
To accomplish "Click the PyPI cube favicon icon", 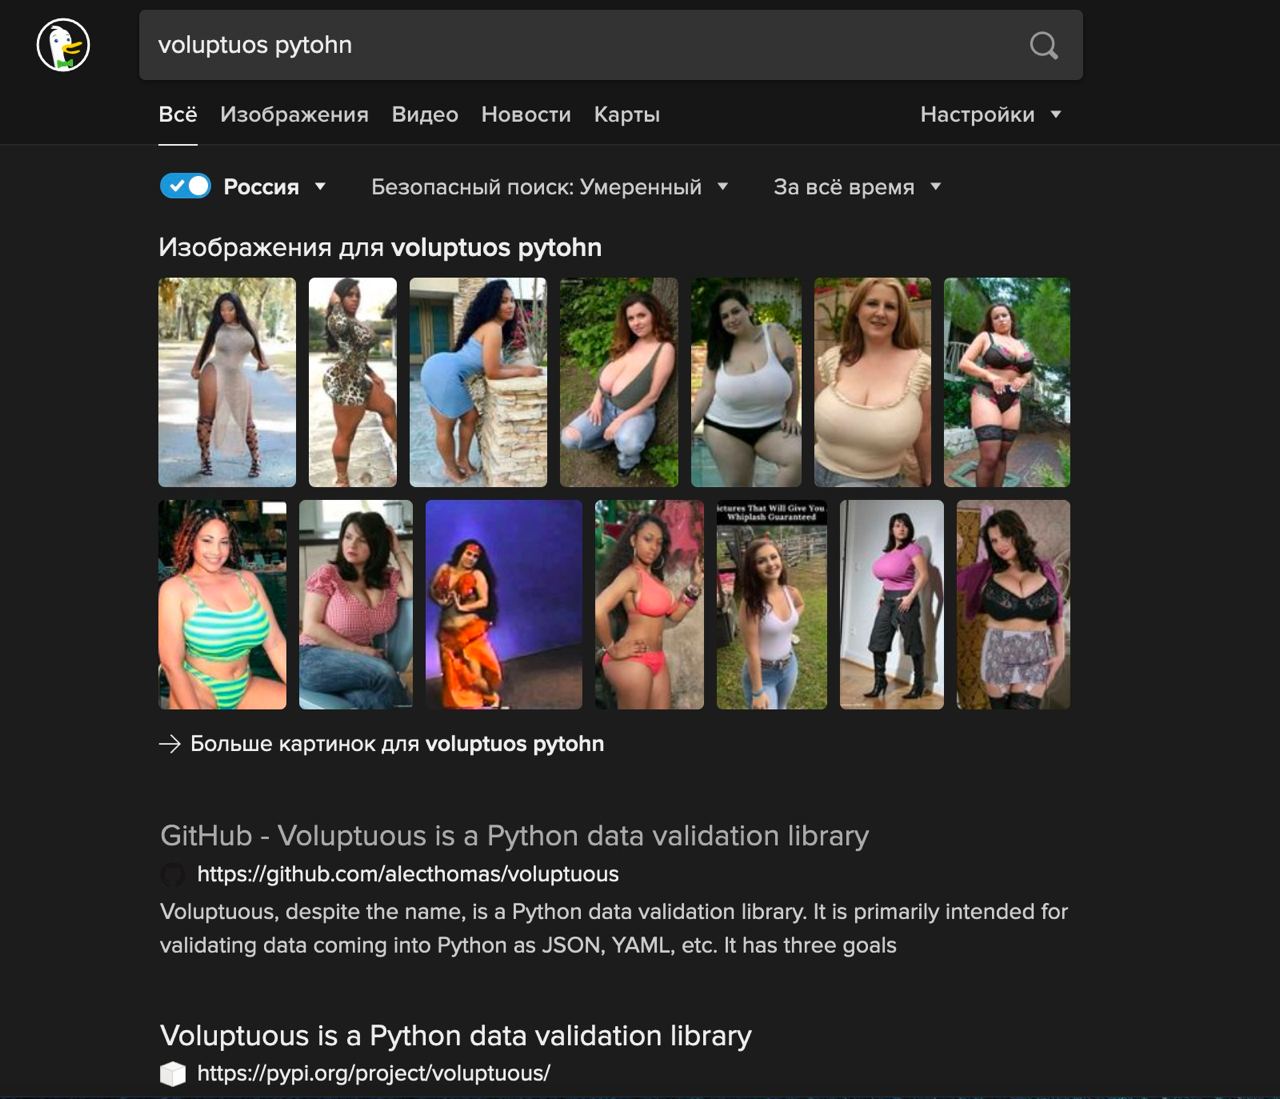I will tap(173, 1074).
